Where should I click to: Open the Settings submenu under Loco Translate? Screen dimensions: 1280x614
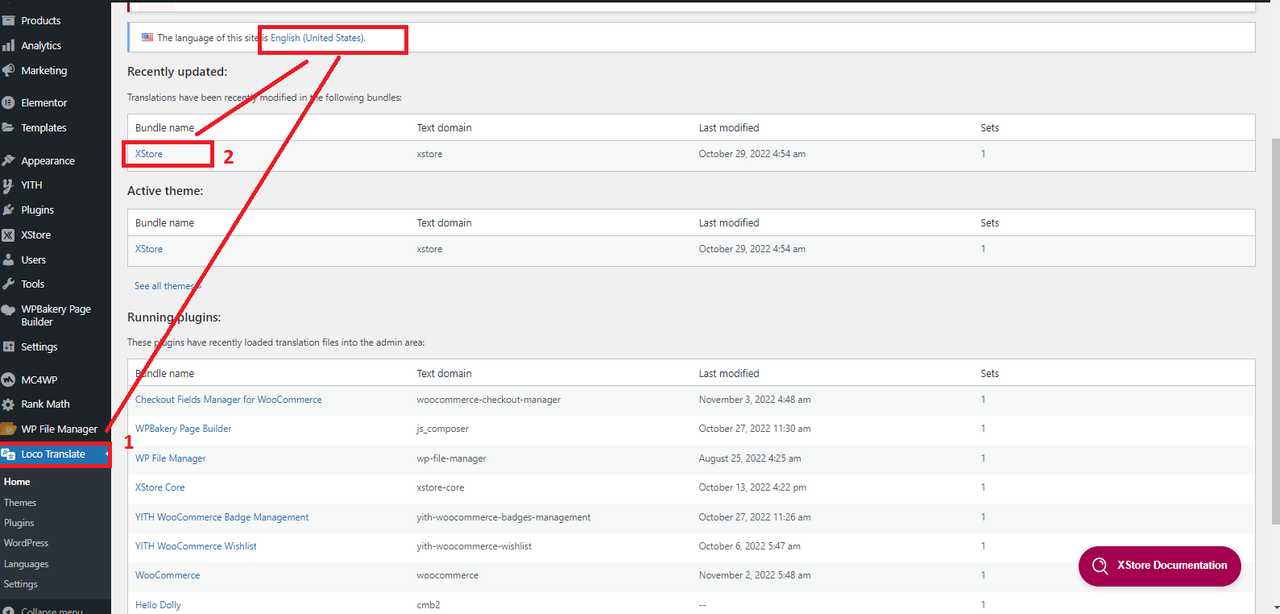21,584
